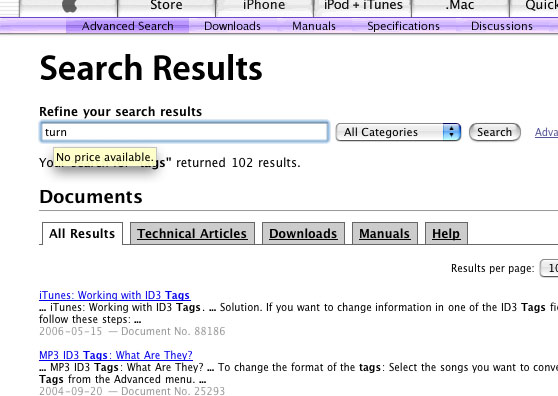558x396 pixels.
Task: Click the 'Refine your search results' label
Action: tap(121, 111)
